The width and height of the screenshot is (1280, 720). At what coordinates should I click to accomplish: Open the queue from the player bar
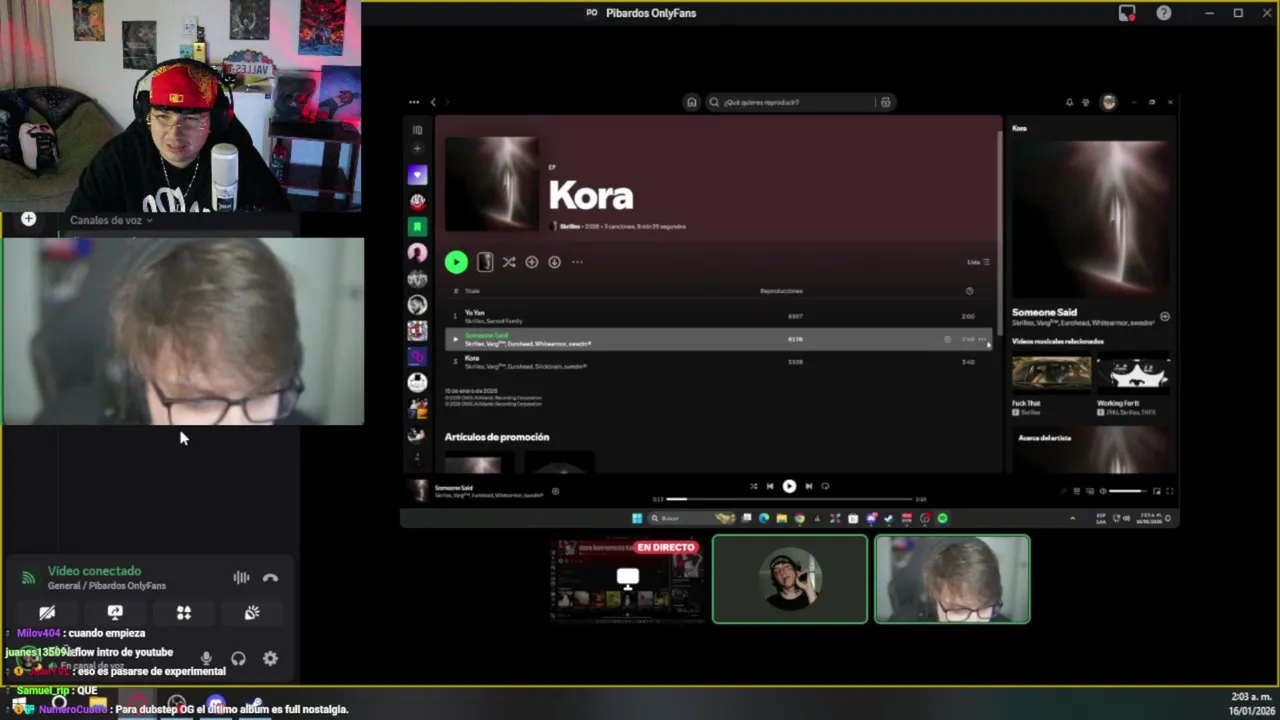pos(1076,491)
